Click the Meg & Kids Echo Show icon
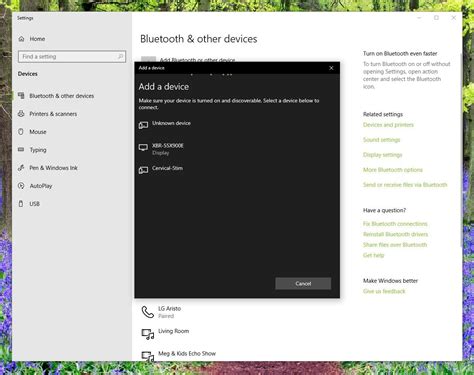Image resolution: width=474 pixels, height=375 pixels. pyautogui.click(x=148, y=356)
